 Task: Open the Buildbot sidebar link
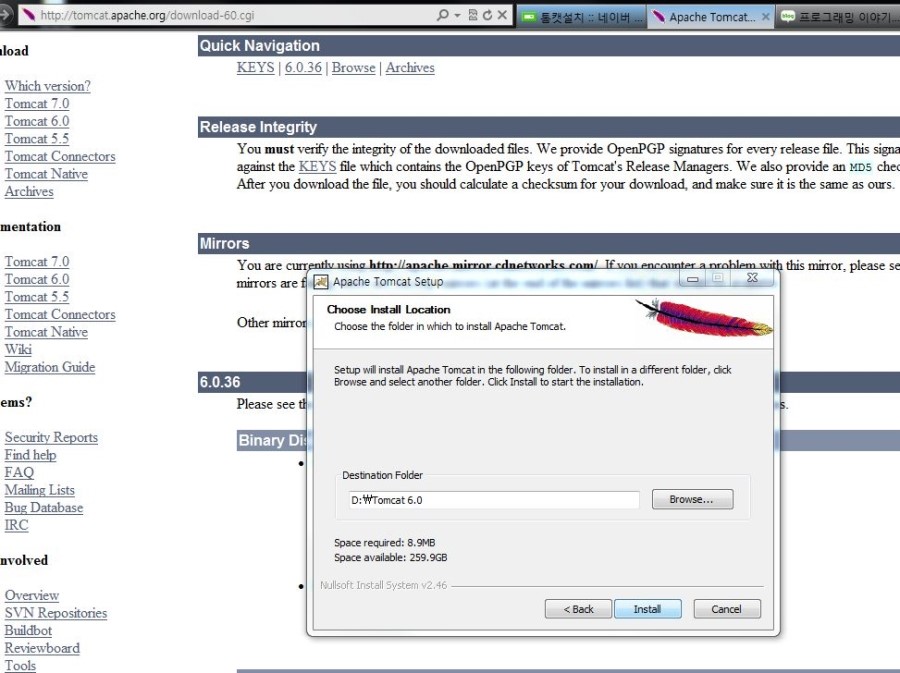[28, 631]
